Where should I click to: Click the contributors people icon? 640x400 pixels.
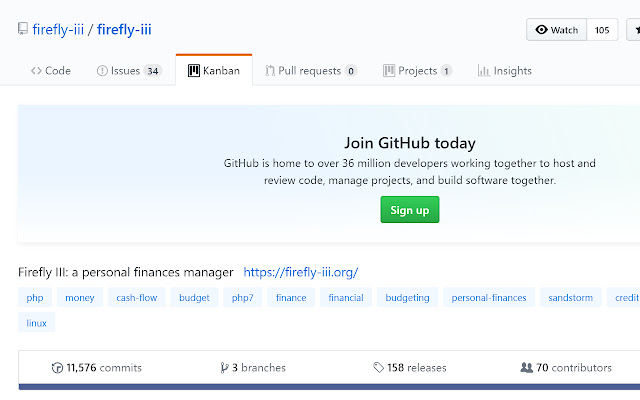click(x=527, y=368)
